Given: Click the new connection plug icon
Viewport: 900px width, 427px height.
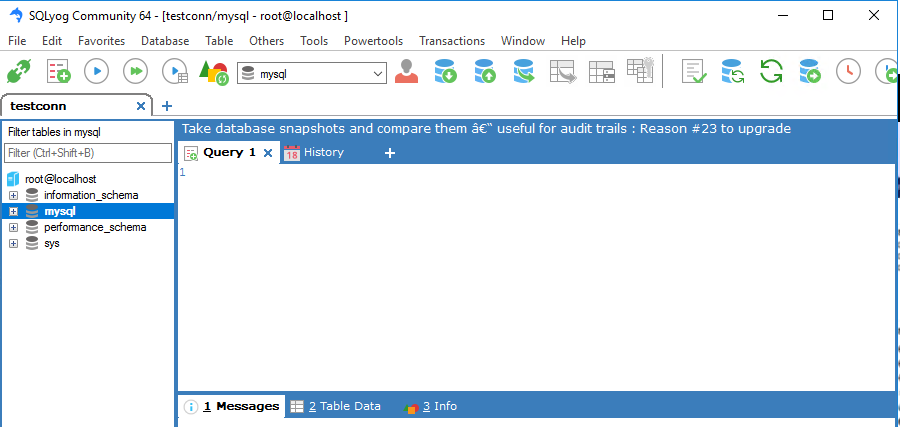Looking at the screenshot, I should (19, 72).
